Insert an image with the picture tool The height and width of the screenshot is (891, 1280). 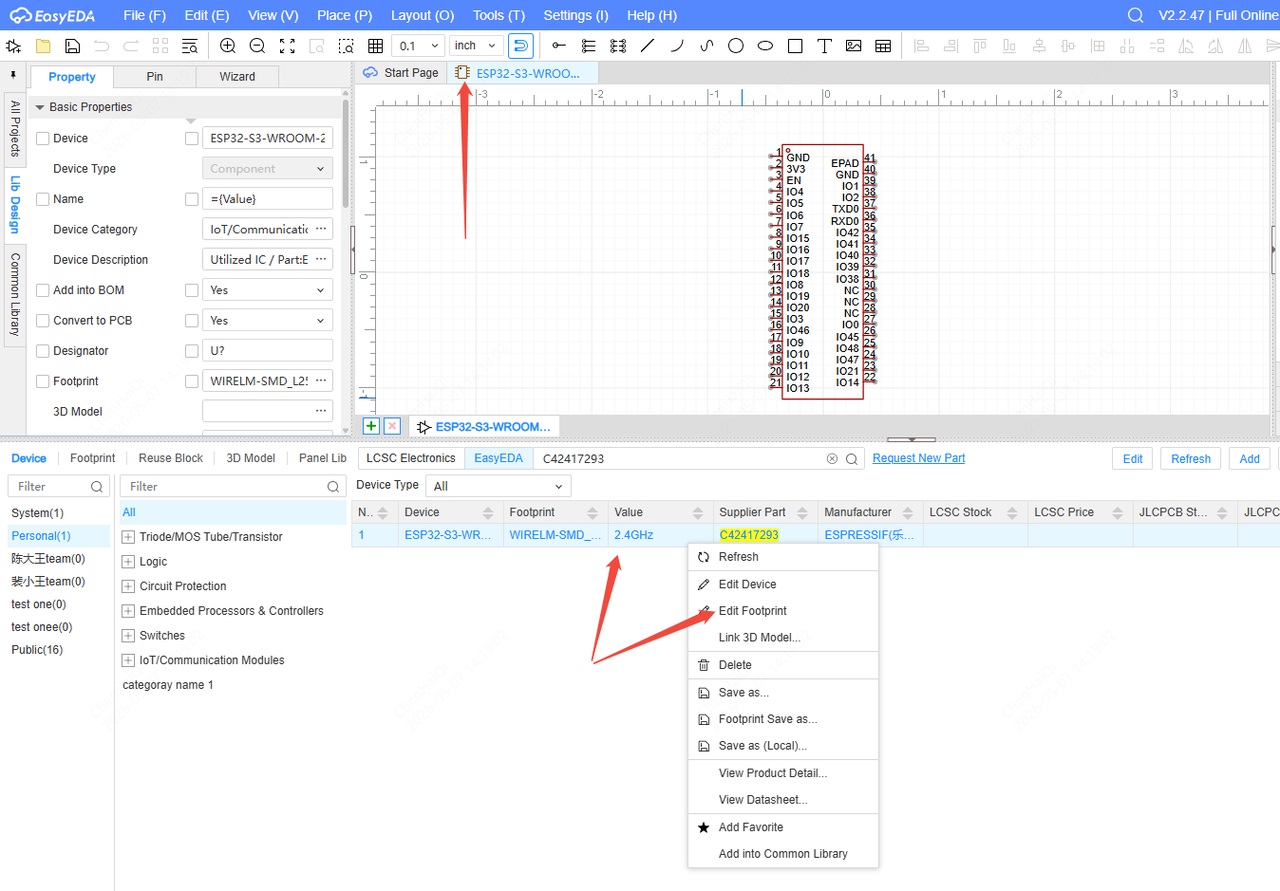(854, 46)
